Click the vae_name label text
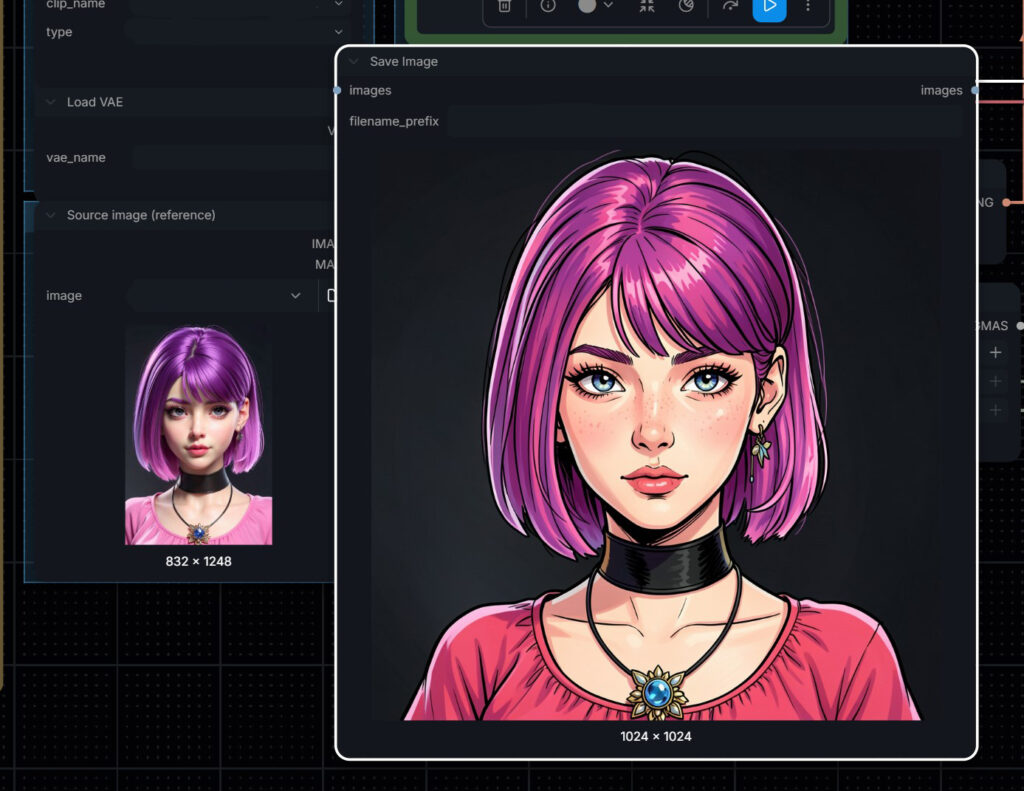 (76, 157)
